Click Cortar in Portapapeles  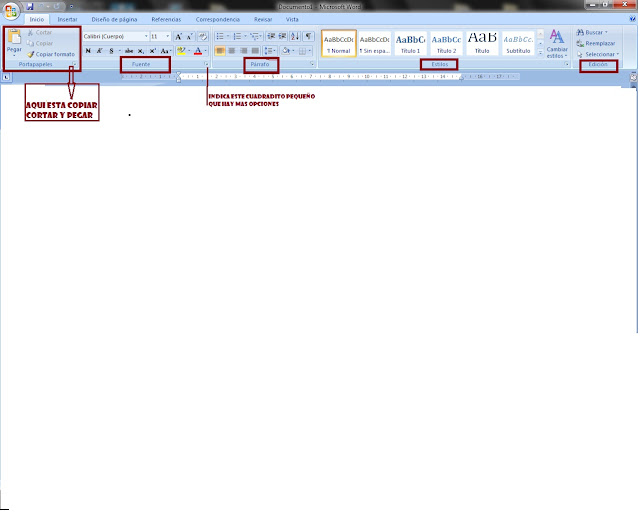(x=40, y=32)
